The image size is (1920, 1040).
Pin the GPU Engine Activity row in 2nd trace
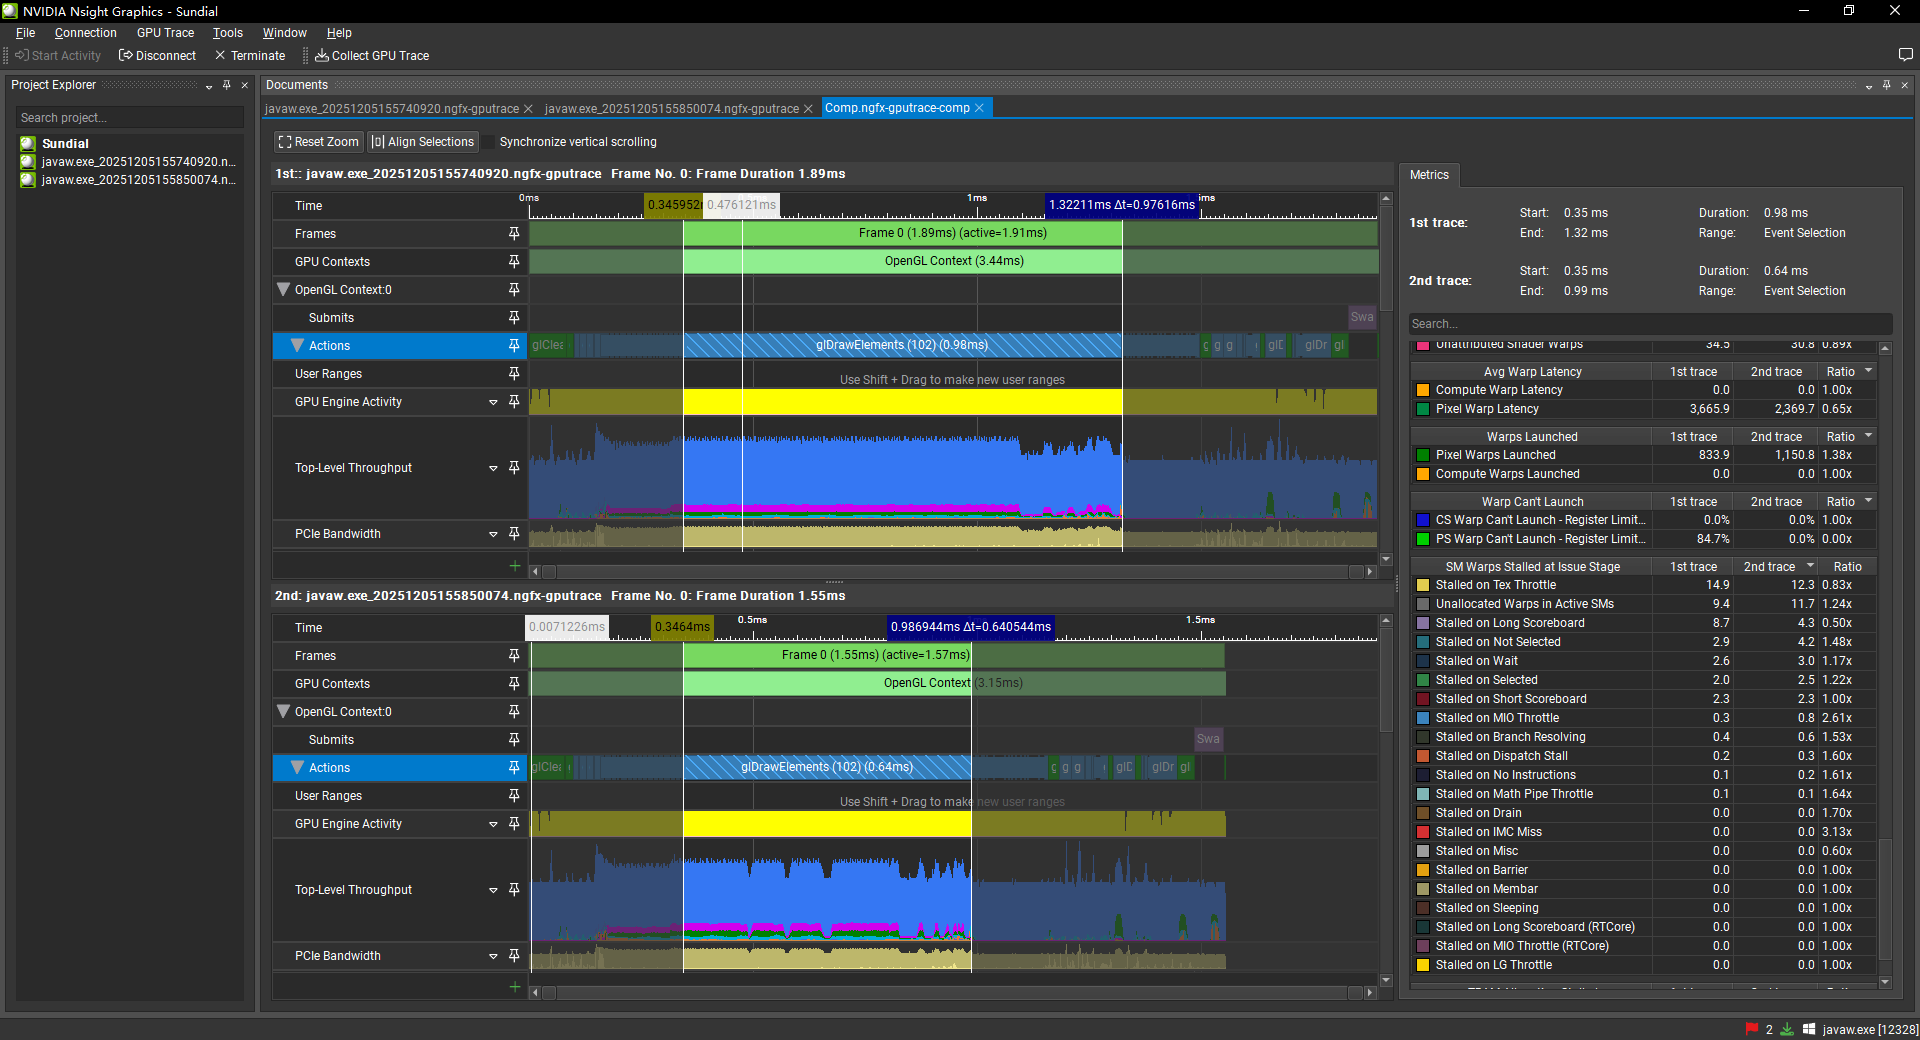(x=514, y=823)
